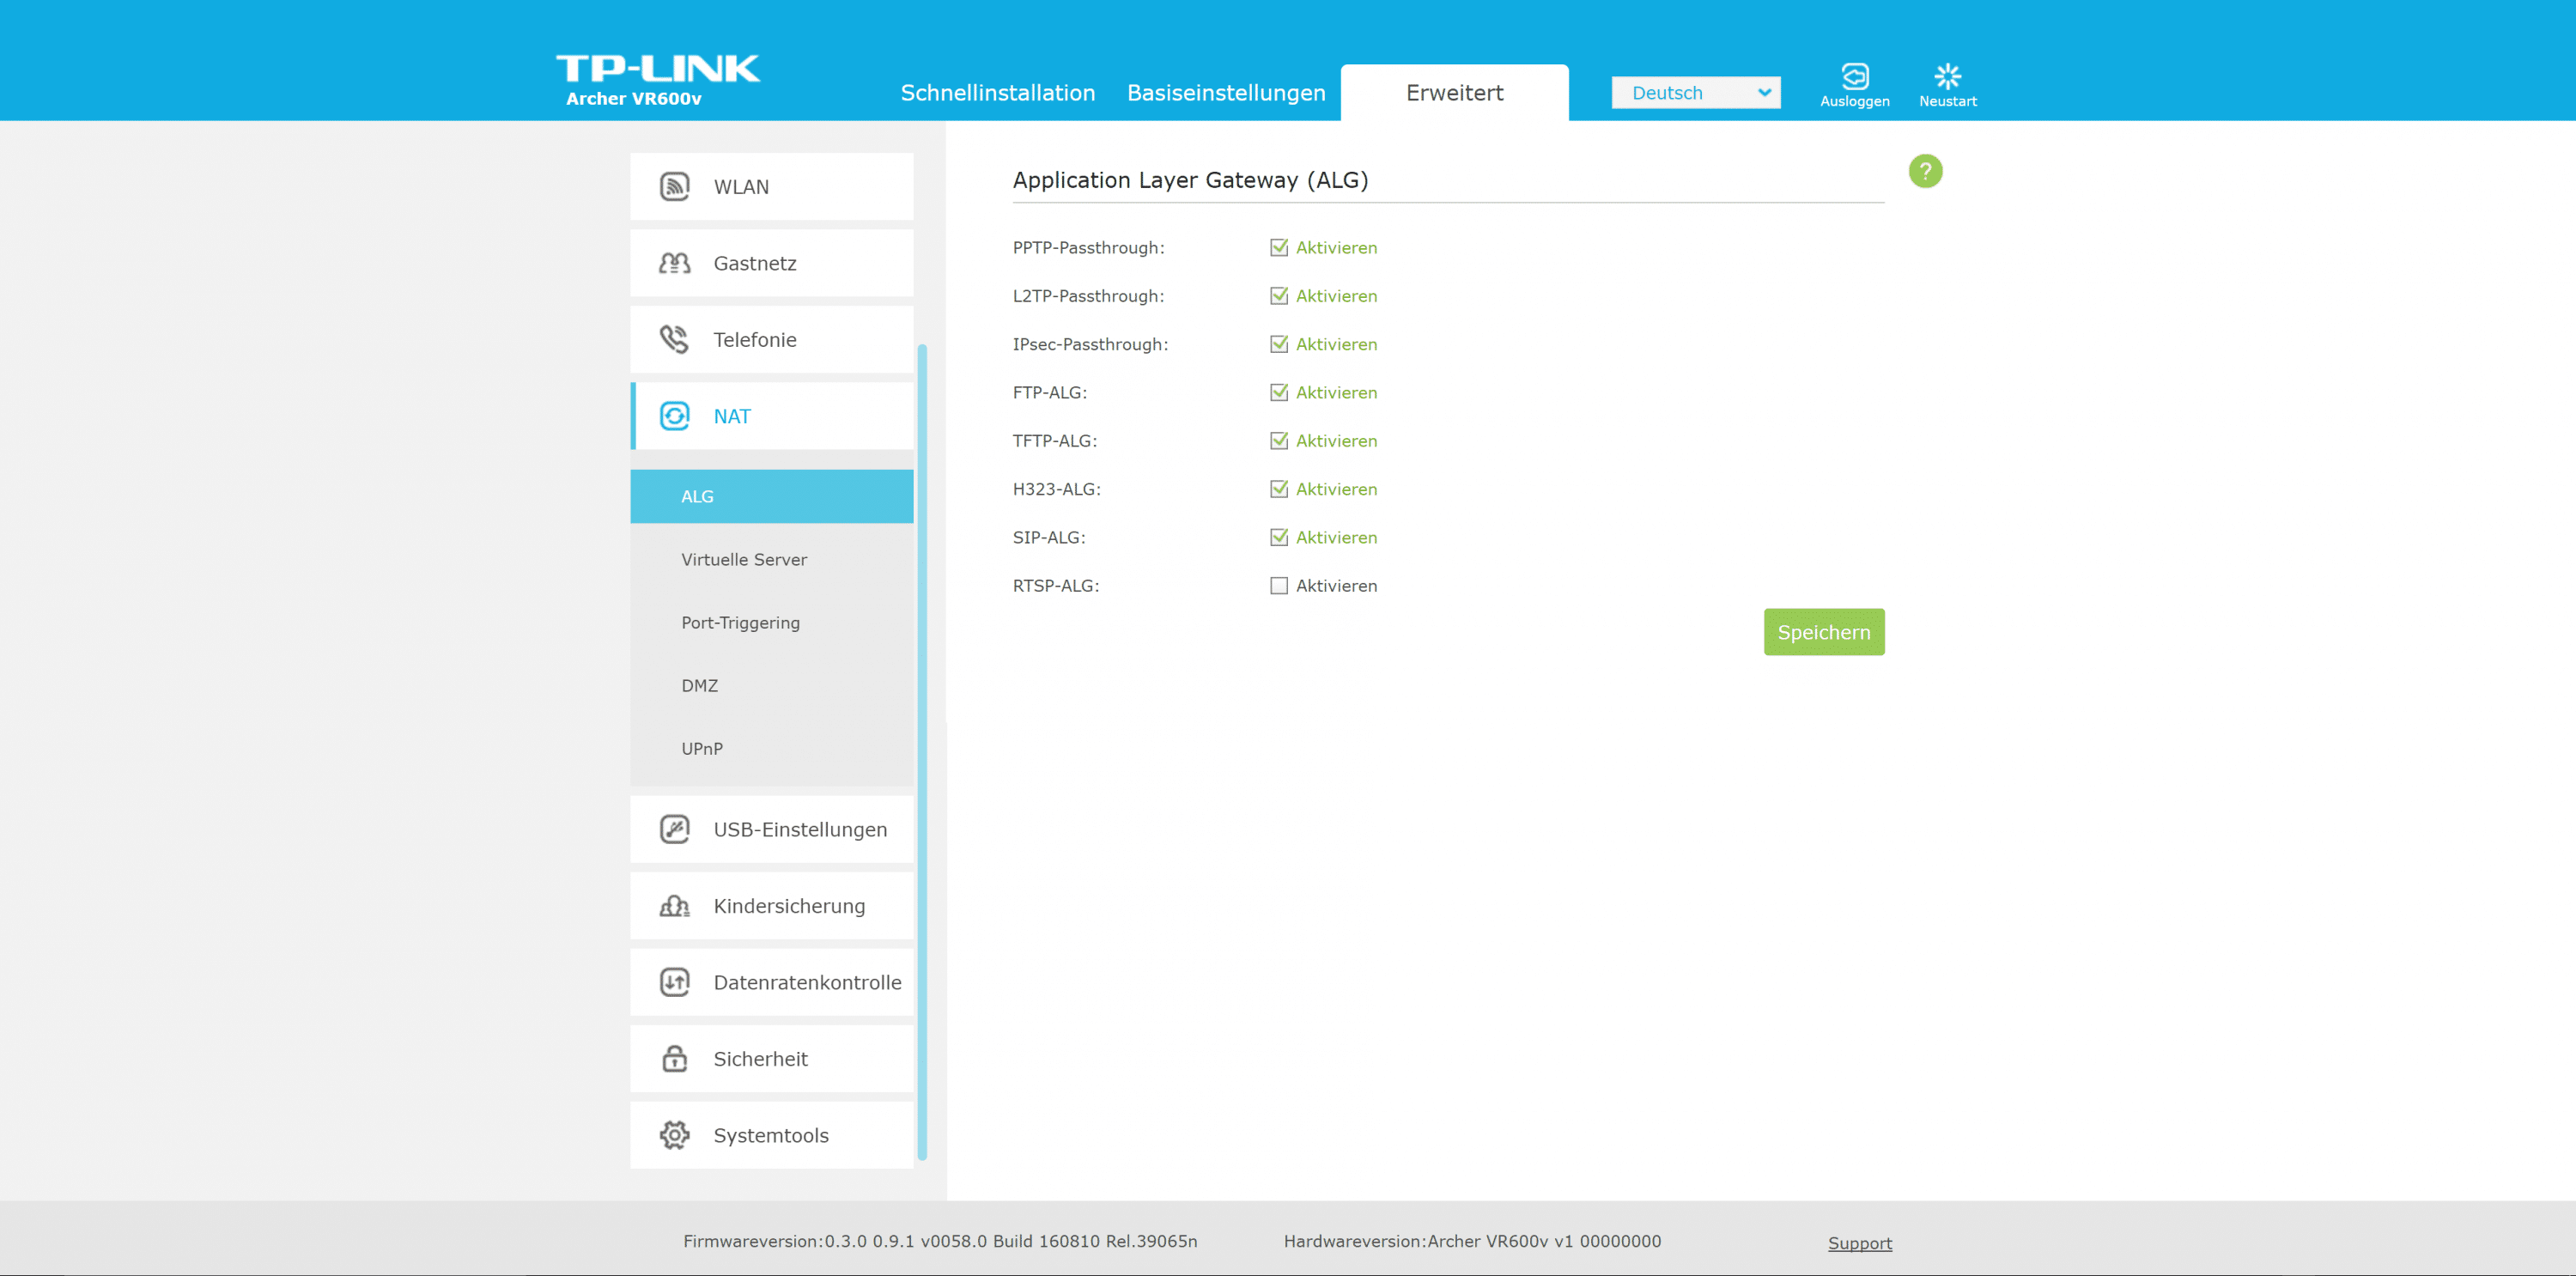Open the Schnellinstallation tab
Screen dimensions: 2576x1276
(997, 93)
